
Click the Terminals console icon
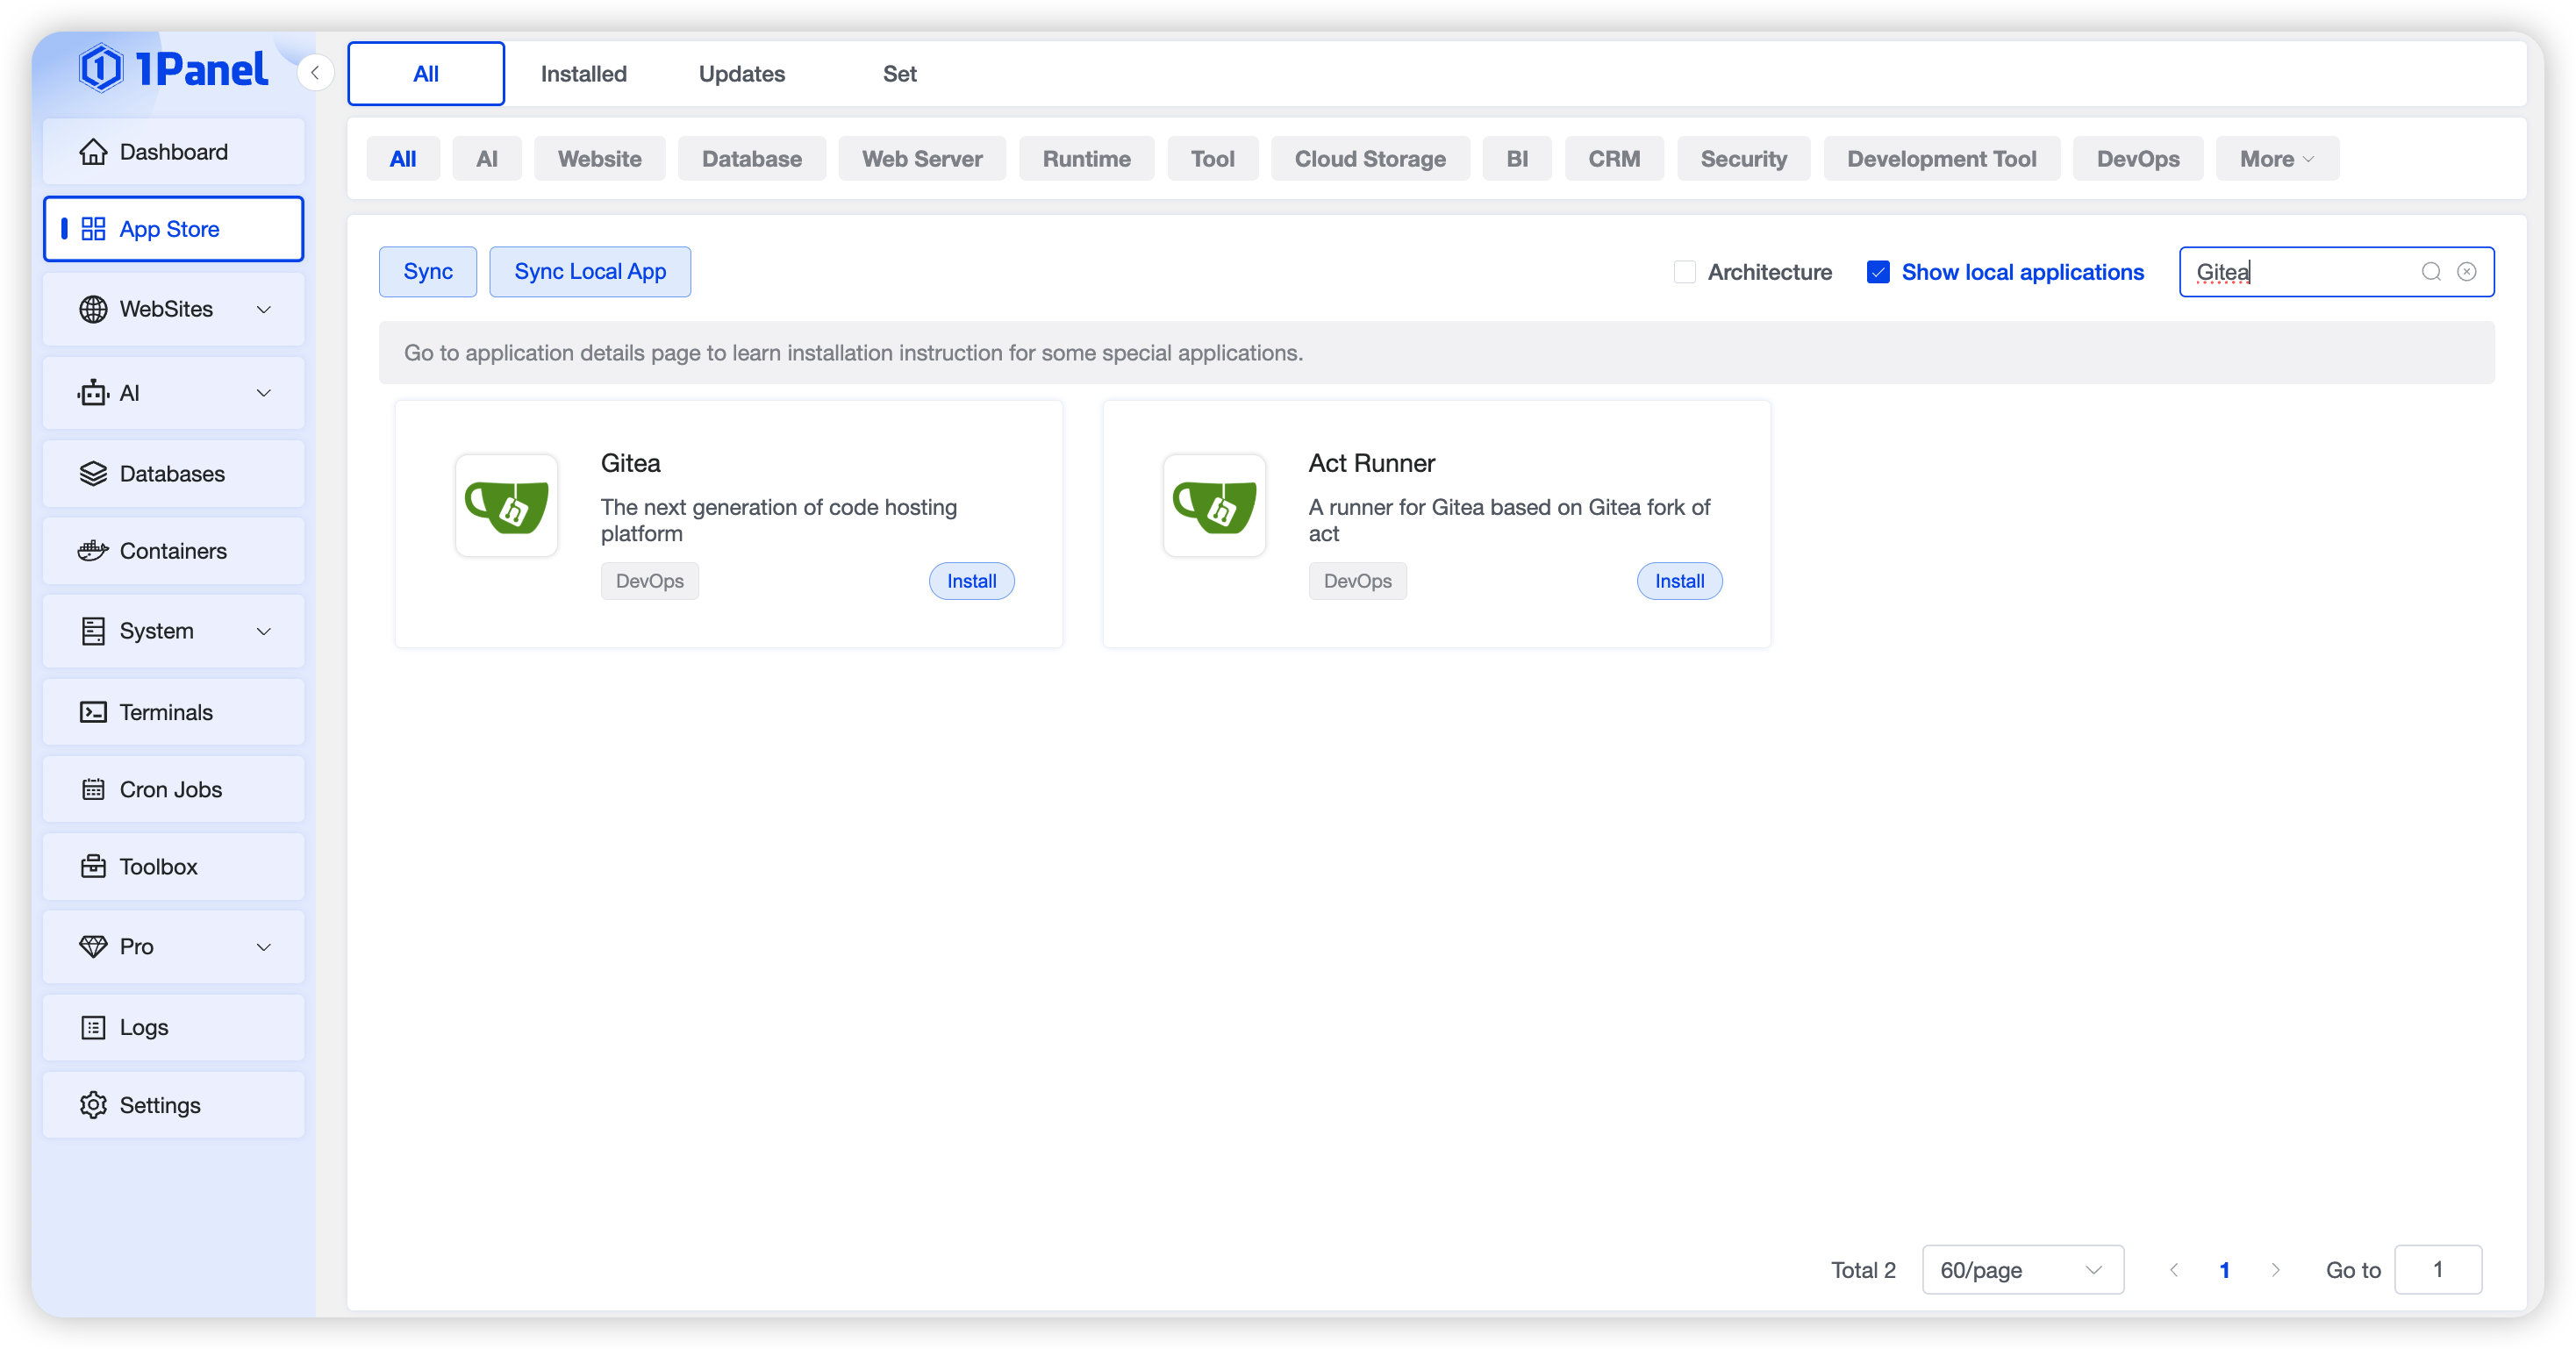[93, 712]
